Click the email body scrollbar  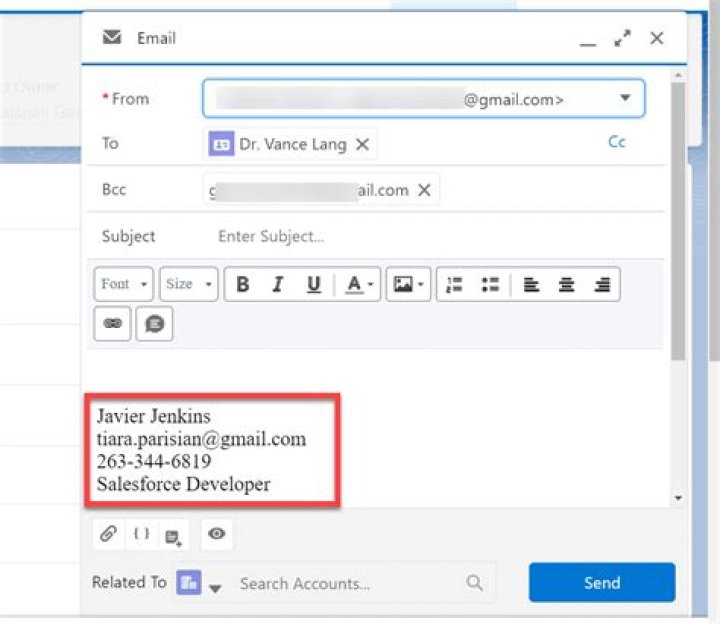pyautogui.click(x=678, y=221)
